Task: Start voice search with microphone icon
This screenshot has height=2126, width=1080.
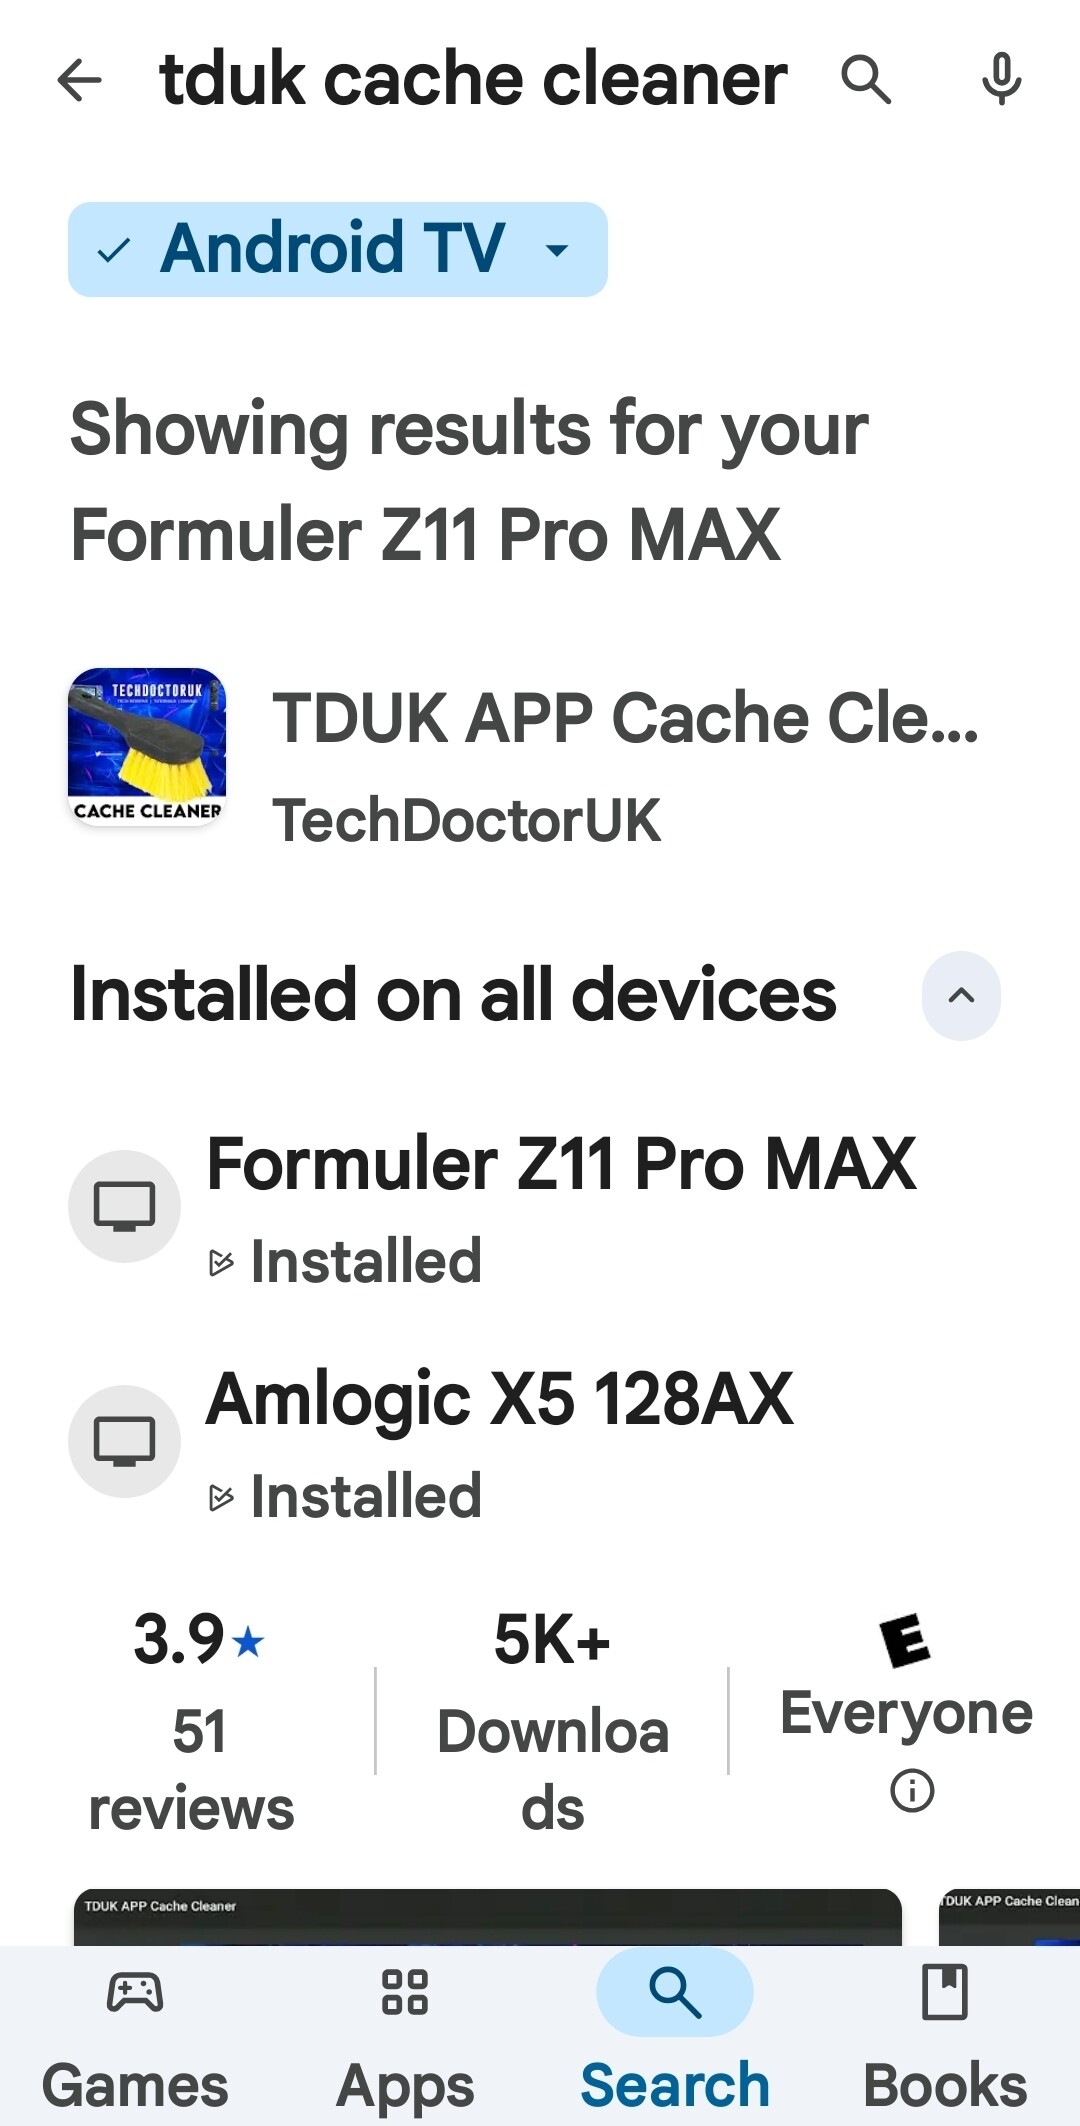Action: (x=1001, y=80)
